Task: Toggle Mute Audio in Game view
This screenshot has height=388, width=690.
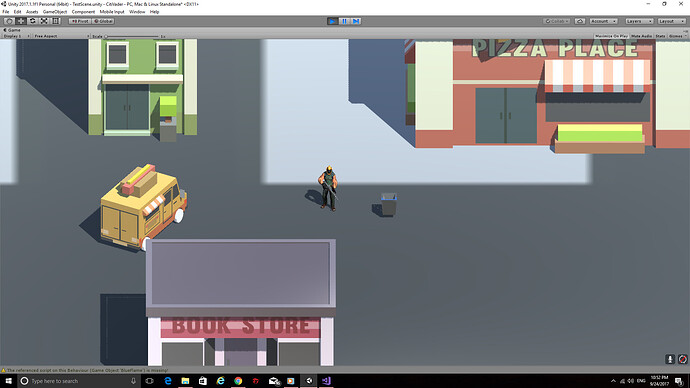Action: pyautogui.click(x=642, y=36)
